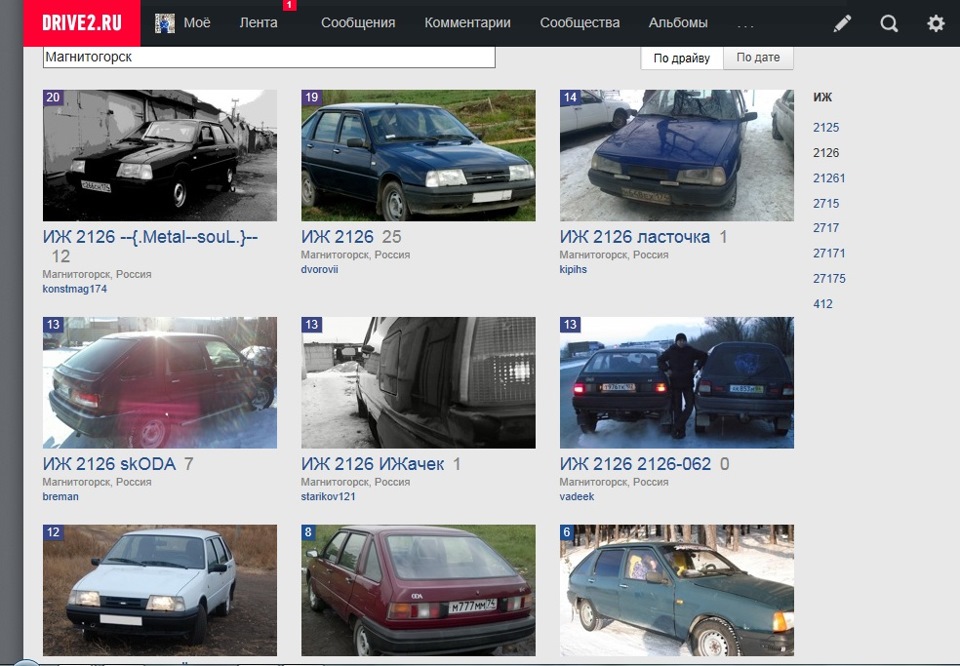
Task: Visit user dvorovii profile
Action: click(320, 269)
